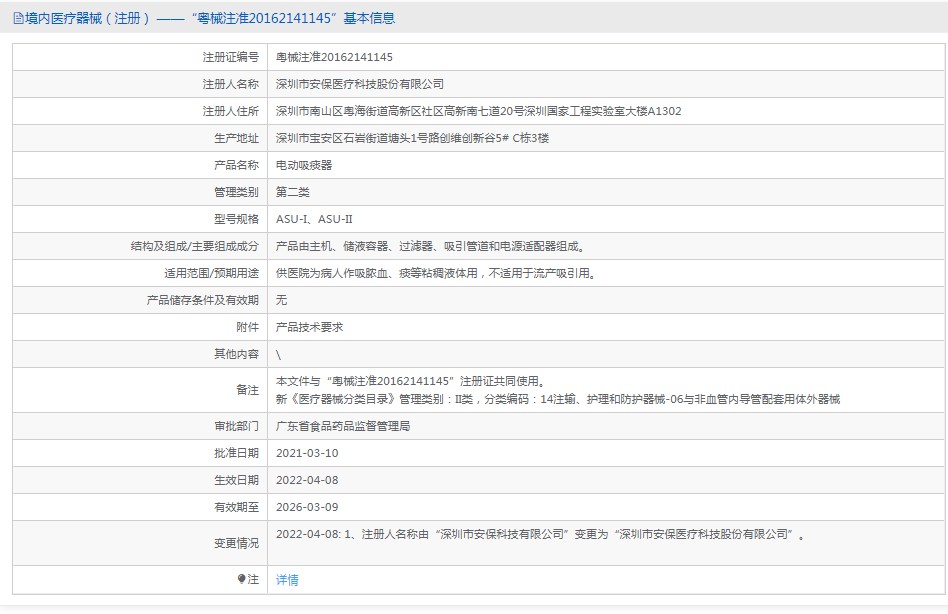Click the 结构及组成/主要组成成分 label
Viewport: 948px width, 614px height.
coord(195,246)
